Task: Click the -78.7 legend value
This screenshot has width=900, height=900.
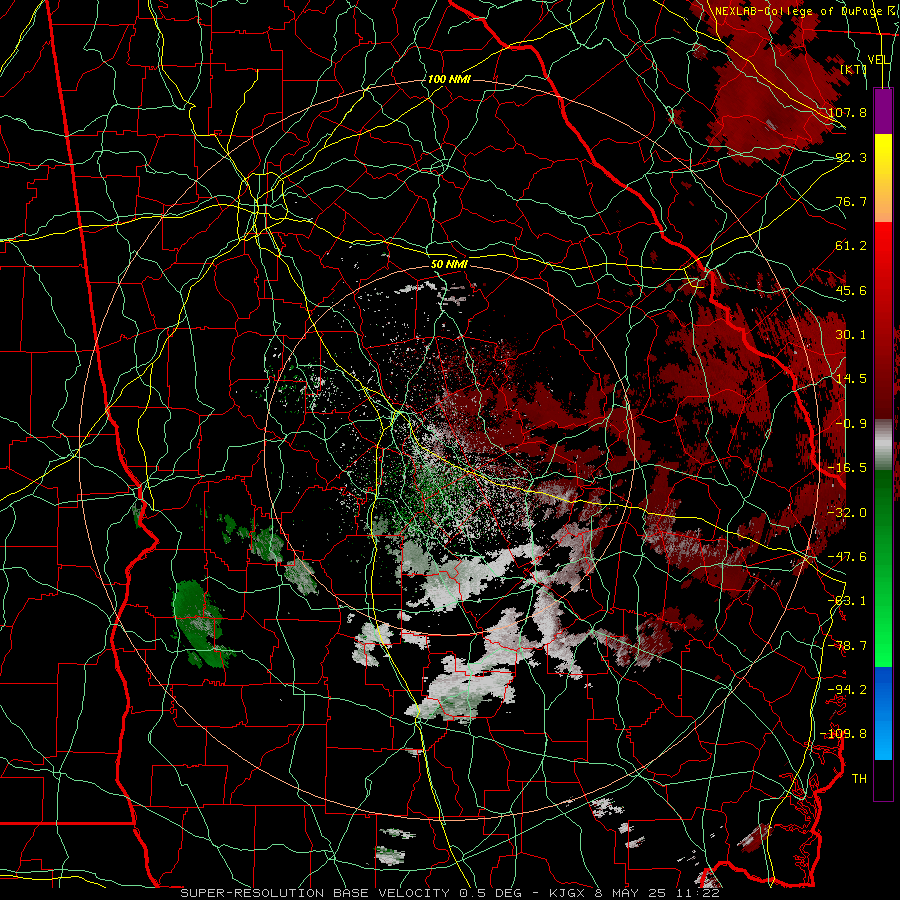Action: pos(847,645)
